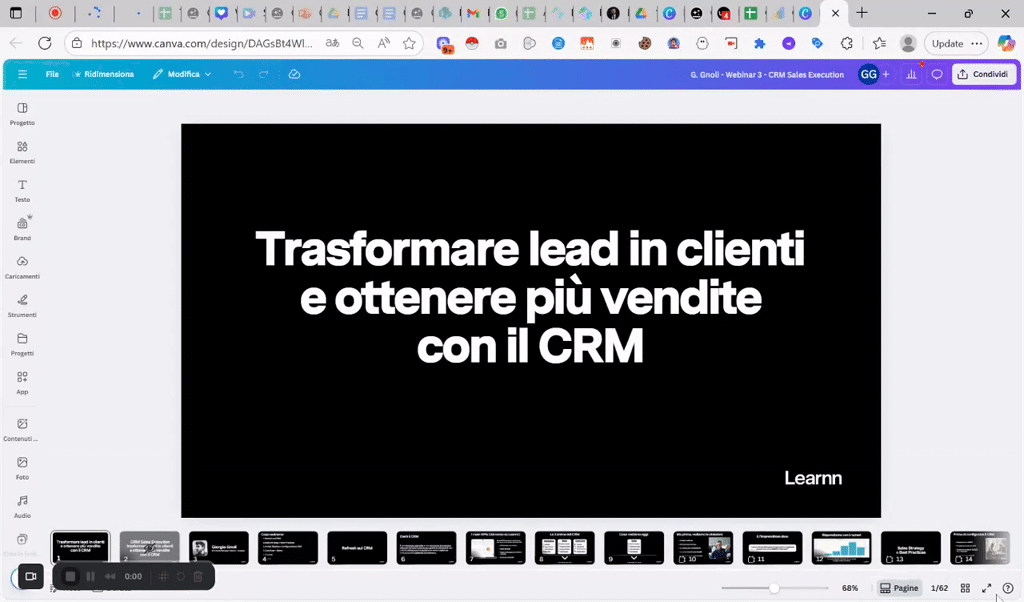Image resolution: width=1024 pixels, height=602 pixels.
Task: Open the browser tab actions icon
Action: [x=16, y=13]
